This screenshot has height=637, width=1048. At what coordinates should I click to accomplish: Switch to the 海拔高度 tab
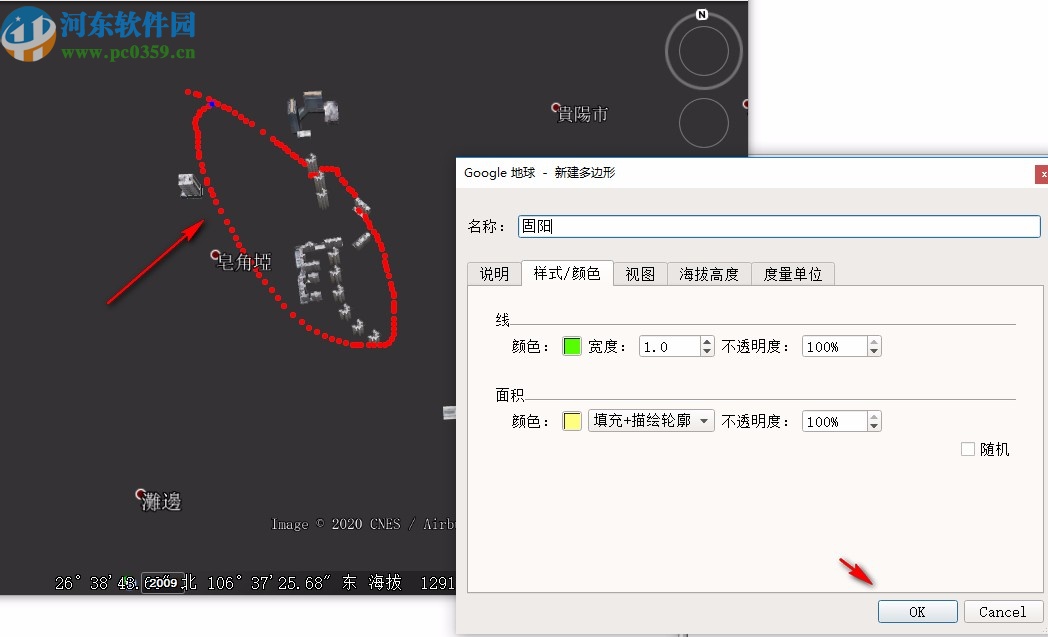[x=708, y=273]
